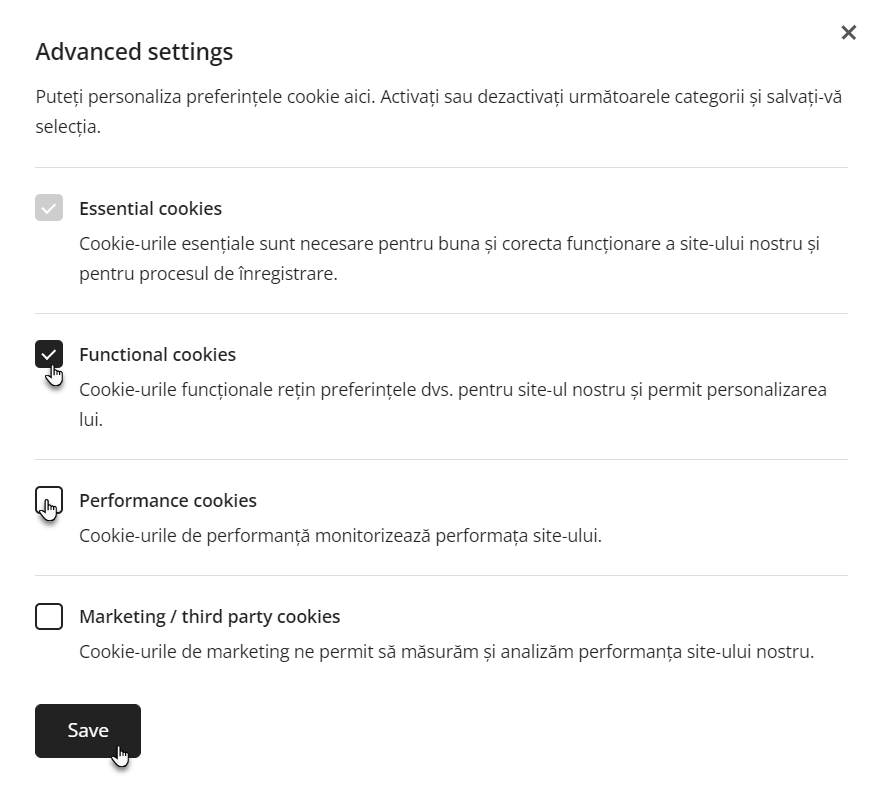This screenshot has height=792, width=884.
Task: Select the Performance cookies label
Action: point(168,501)
